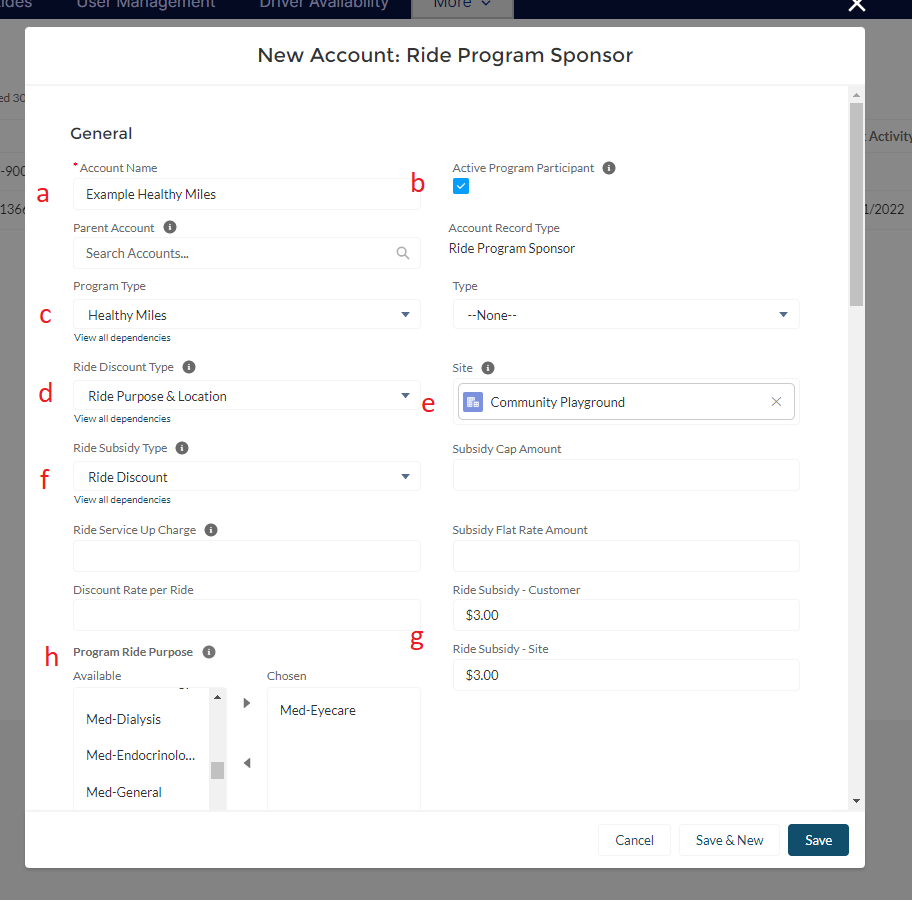912x900 pixels.
Task: Move selection to Chosen with right arrow
Action: pyautogui.click(x=247, y=703)
